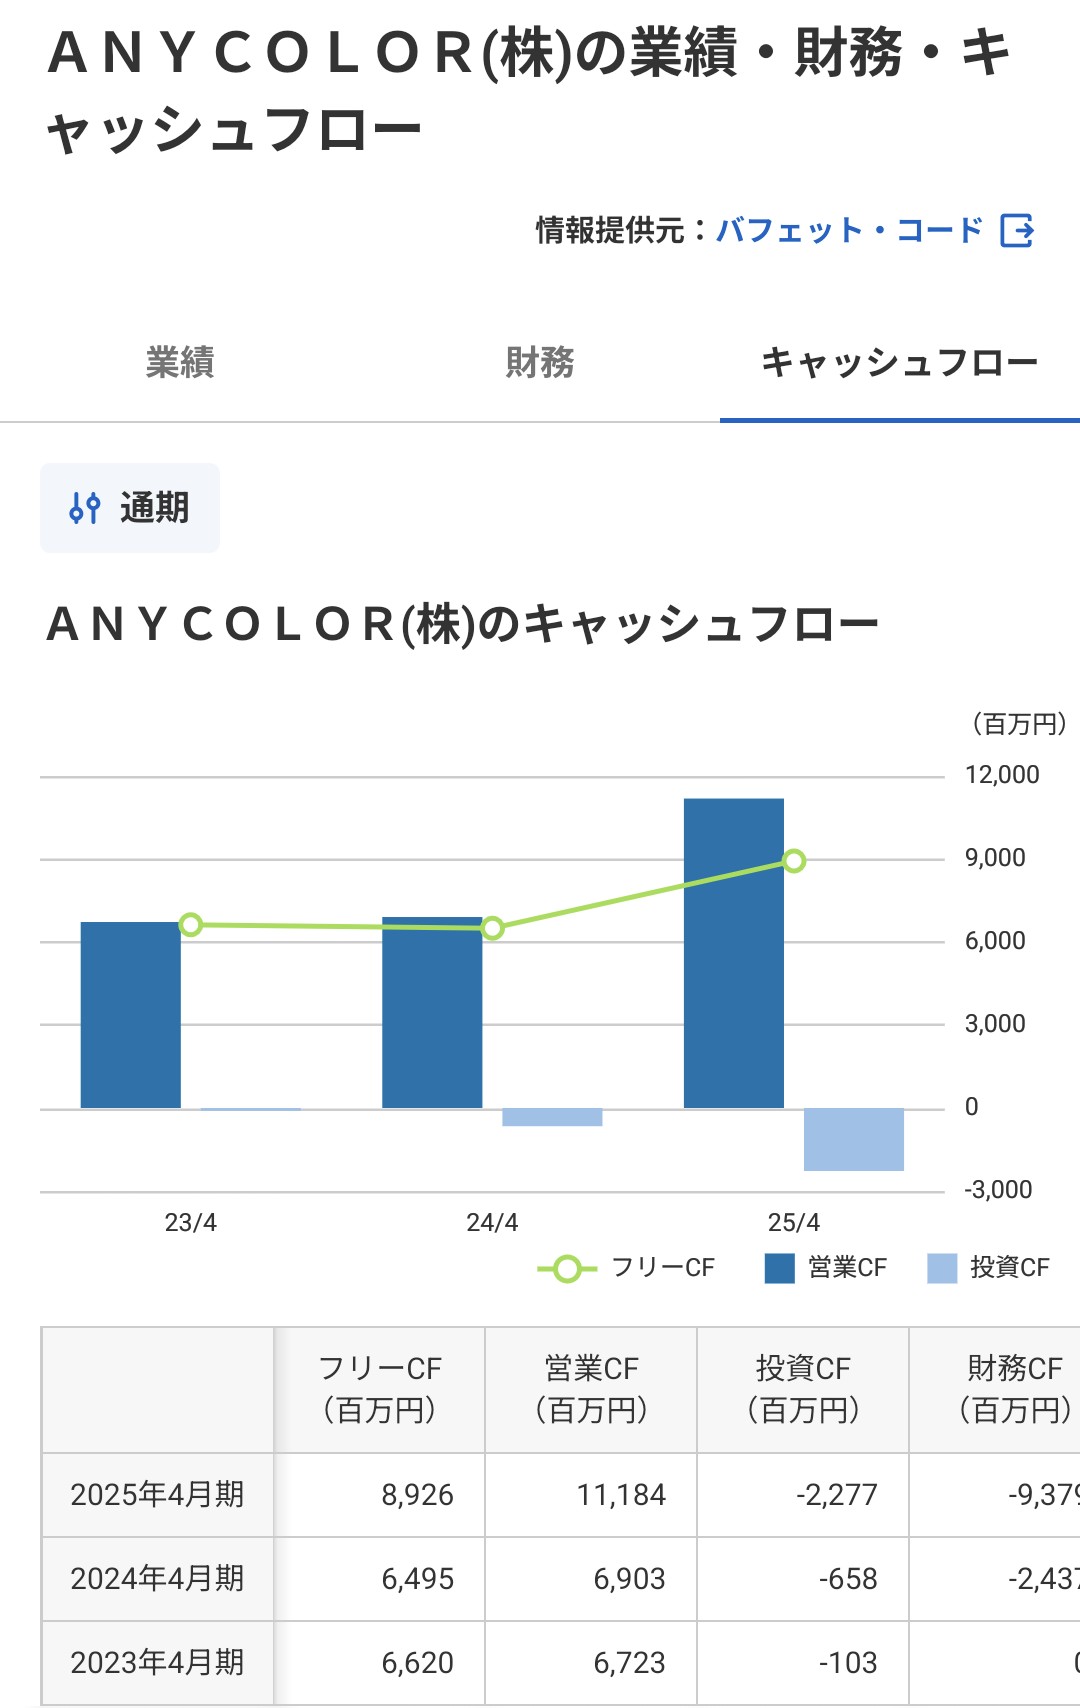Click the 25/4 operating CF bar
Image resolution: width=1080 pixels, height=1708 pixels.
click(733, 953)
